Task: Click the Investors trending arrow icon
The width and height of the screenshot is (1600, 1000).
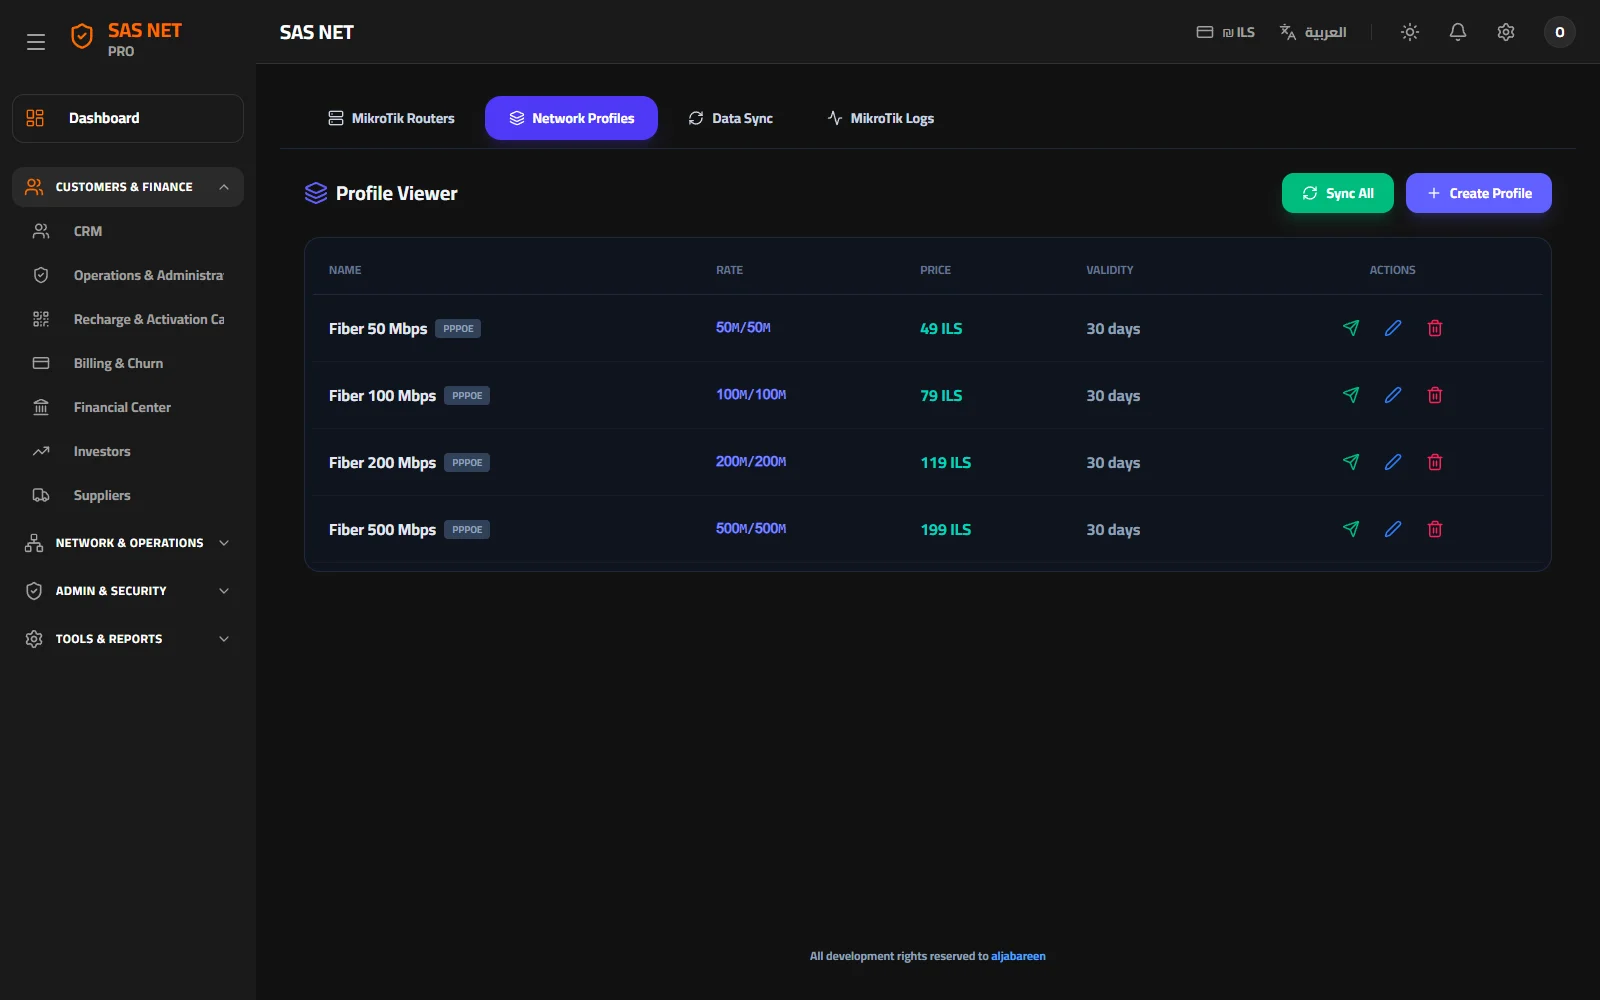Action: click(41, 451)
